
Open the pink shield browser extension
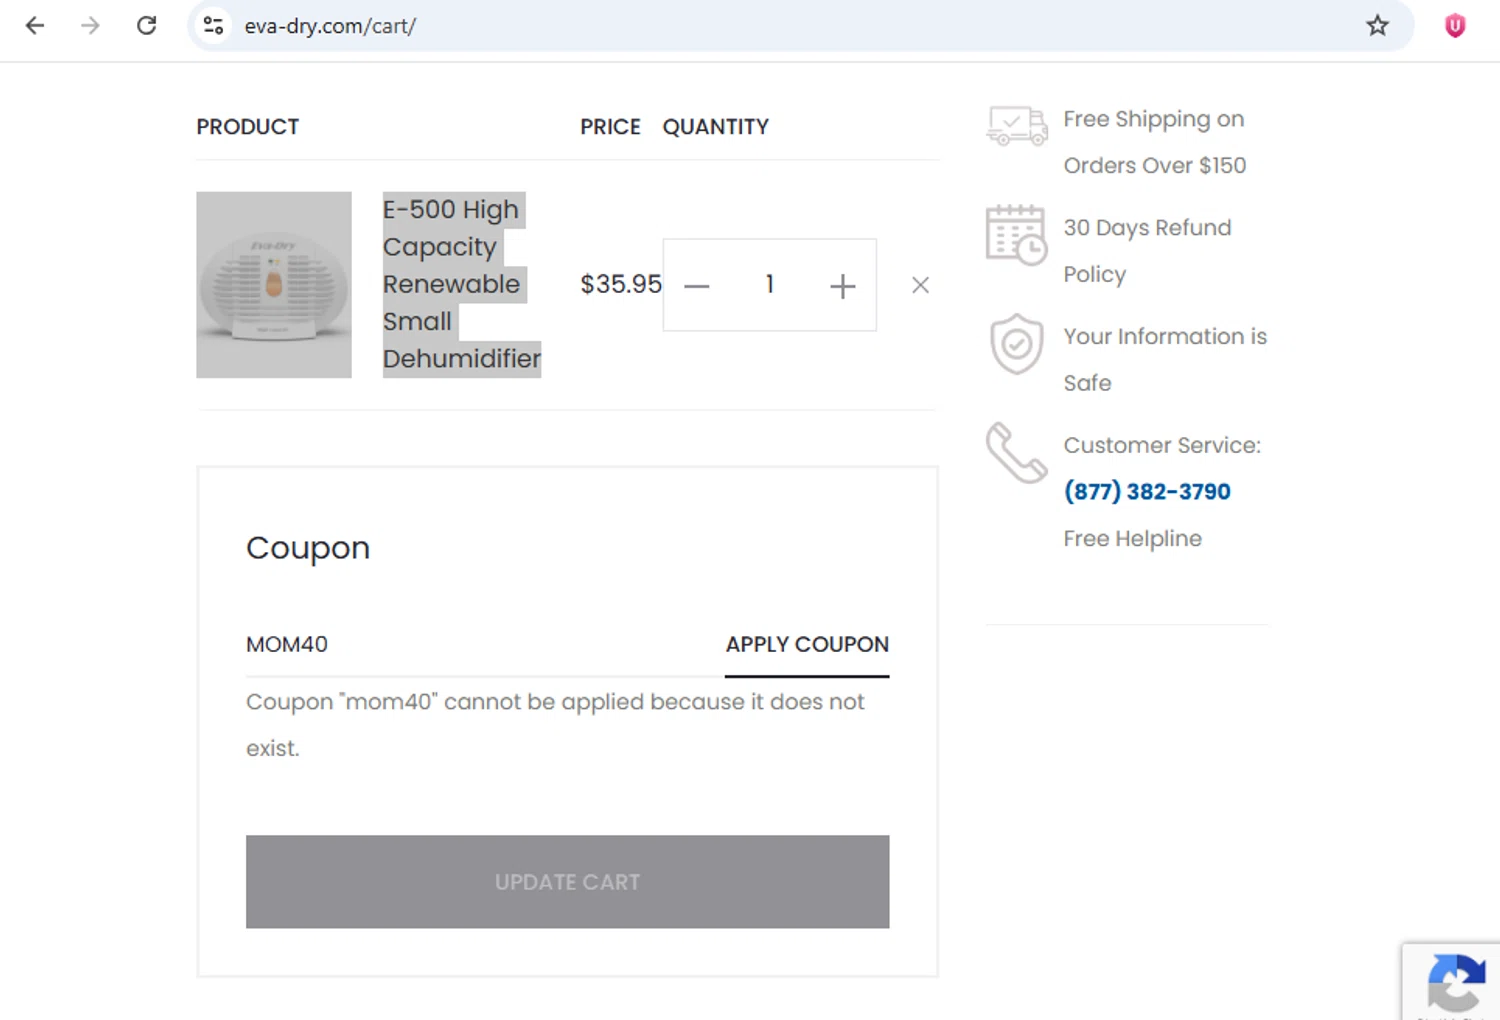point(1455,26)
